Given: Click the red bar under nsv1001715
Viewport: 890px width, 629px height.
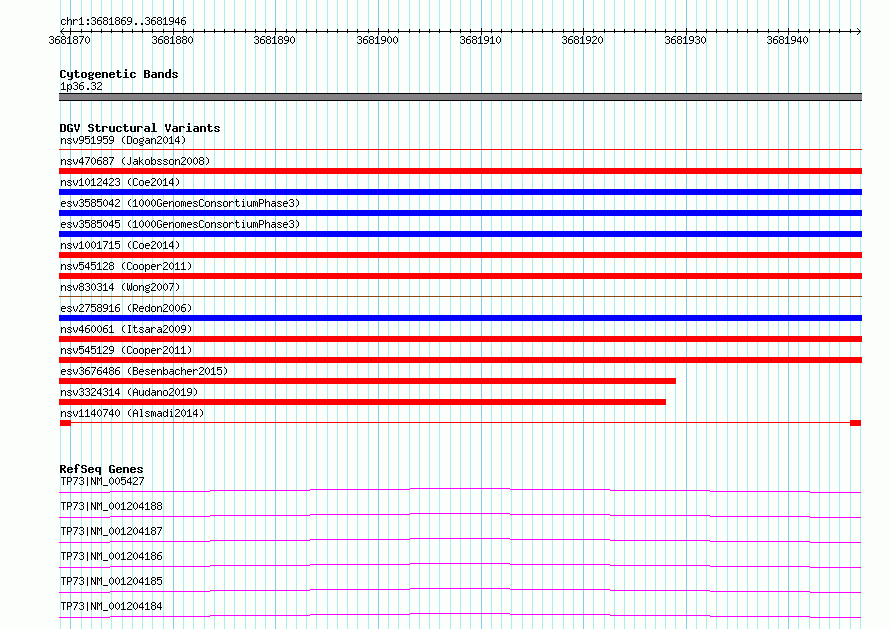Looking at the screenshot, I should [x=460, y=255].
